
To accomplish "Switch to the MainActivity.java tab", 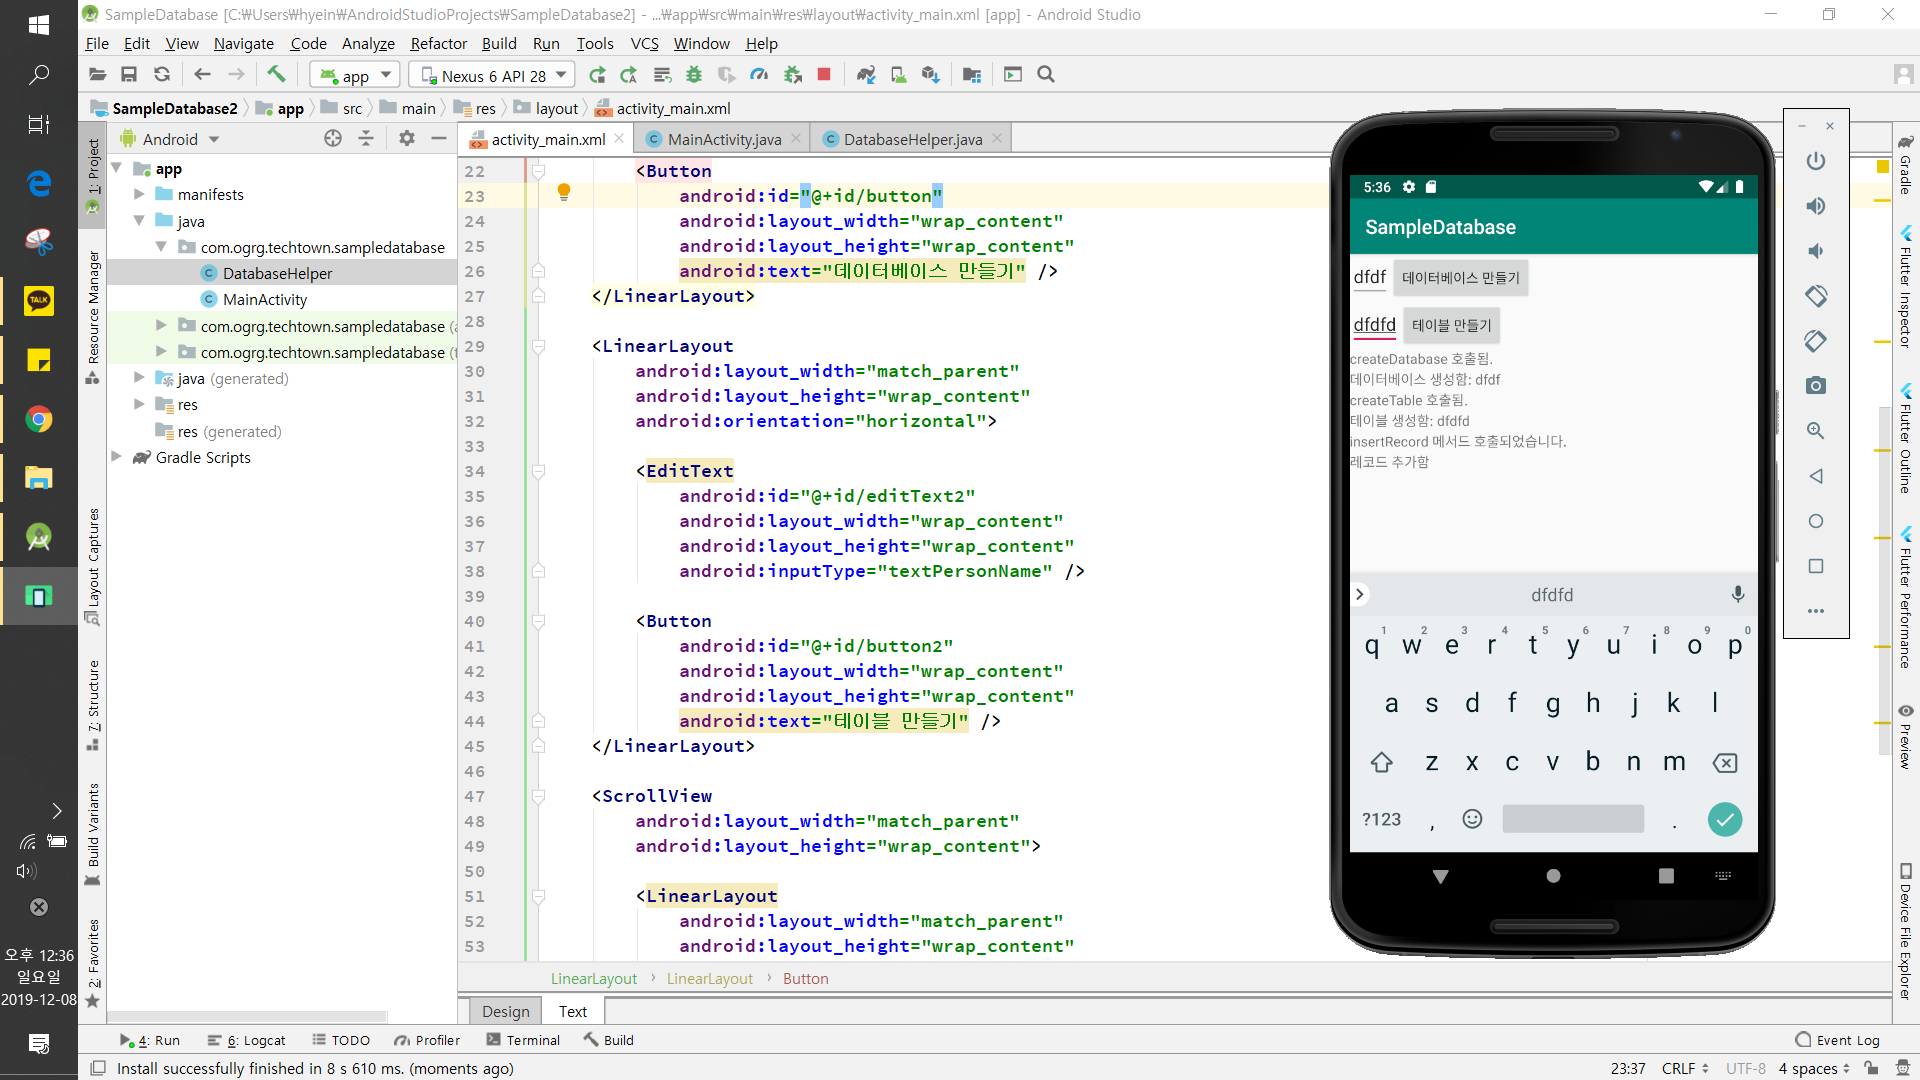I will [723, 140].
